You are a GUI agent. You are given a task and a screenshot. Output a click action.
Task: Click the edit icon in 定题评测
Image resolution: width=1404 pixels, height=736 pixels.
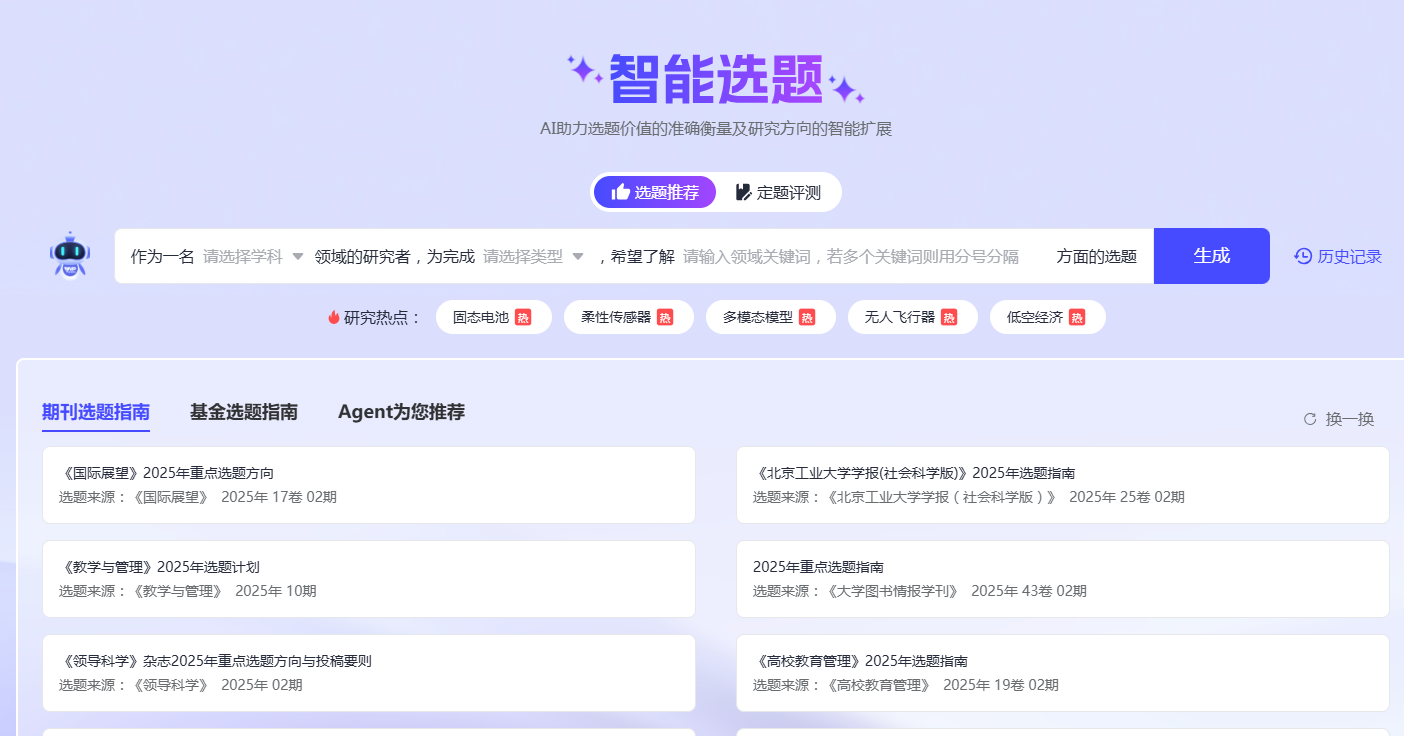point(743,192)
